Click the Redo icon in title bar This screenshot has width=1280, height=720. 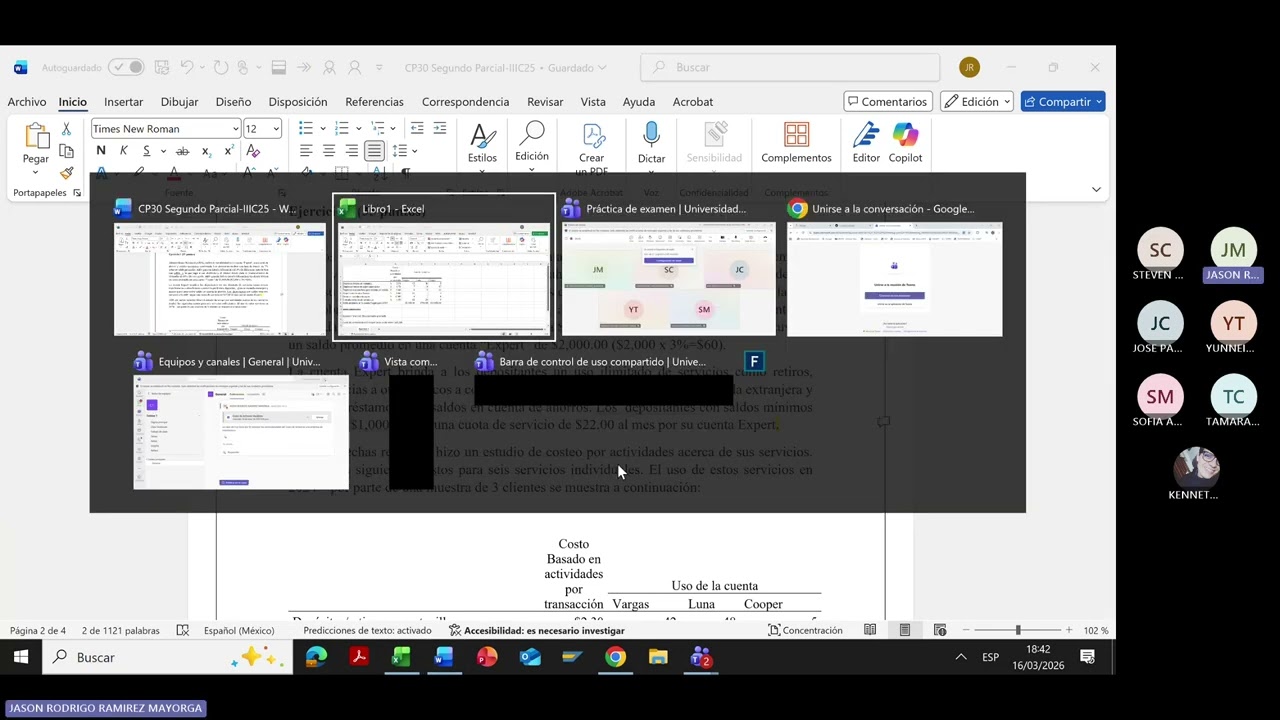[221, 67]
